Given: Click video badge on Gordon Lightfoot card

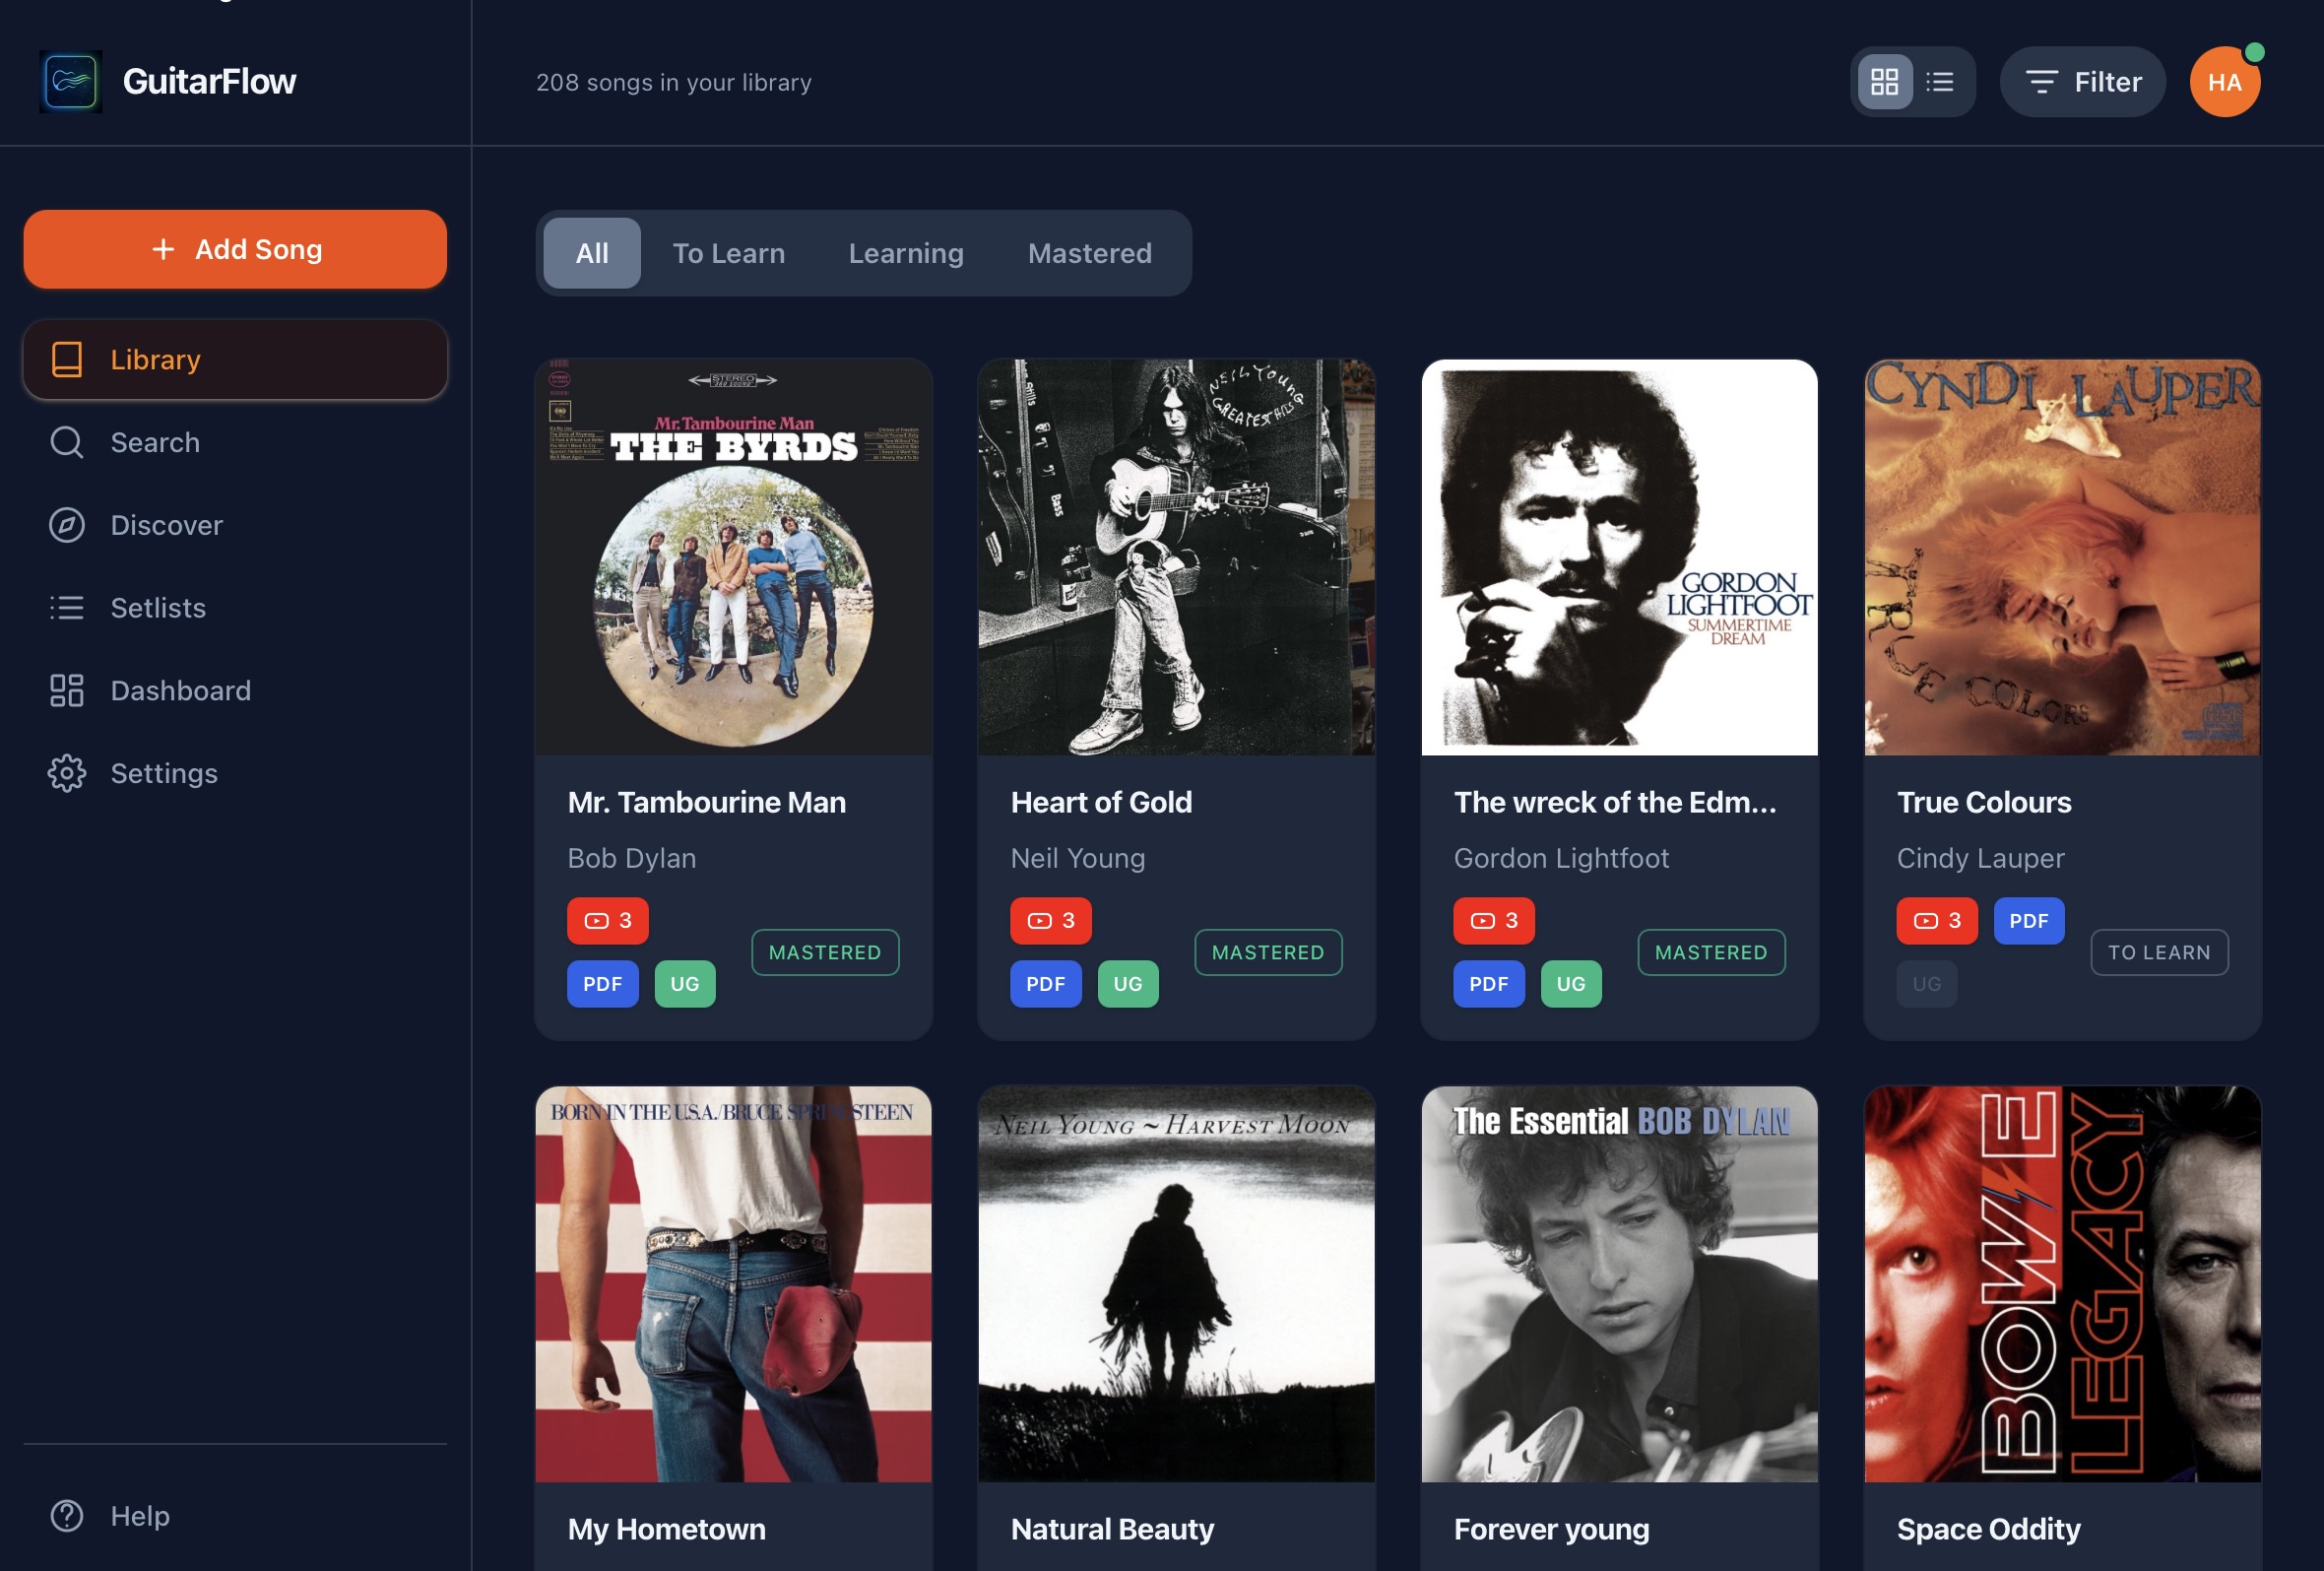Looking at the screenshot, I should (x=1494, y=921).
